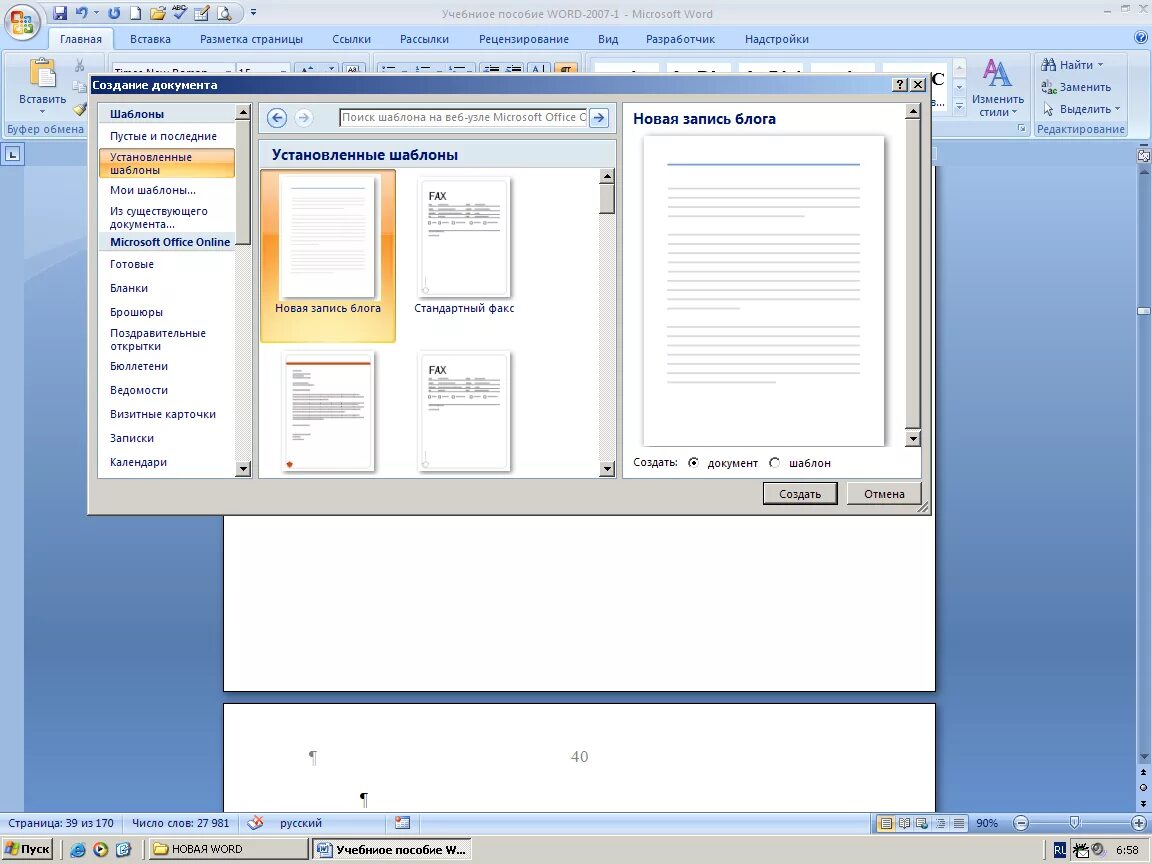Select the Рассылки ribbon tab
The width and height of the screenshot is (1152, 864).
[425, 39]
